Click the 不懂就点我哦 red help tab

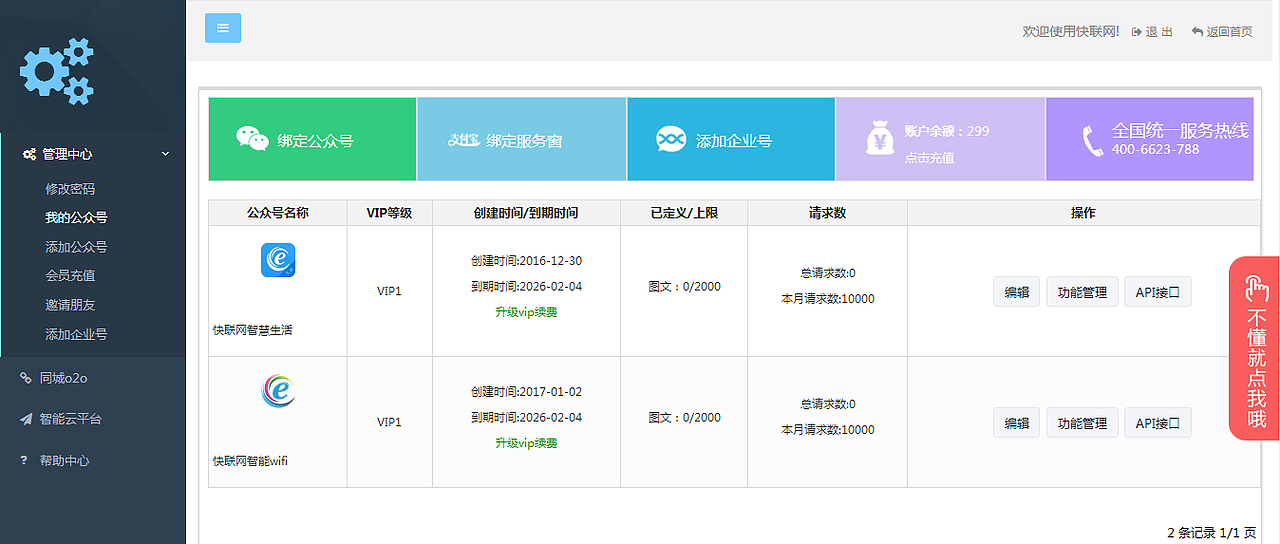(x=1255, y=348)
